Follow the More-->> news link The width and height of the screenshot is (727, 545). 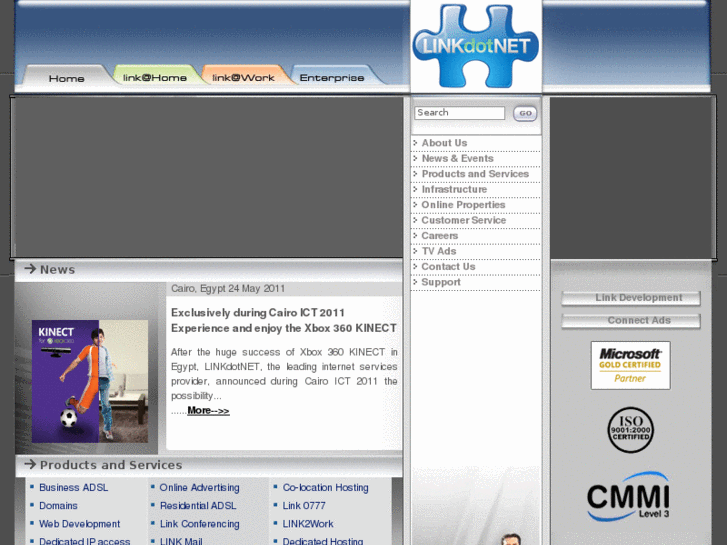[x=208, y=410]
